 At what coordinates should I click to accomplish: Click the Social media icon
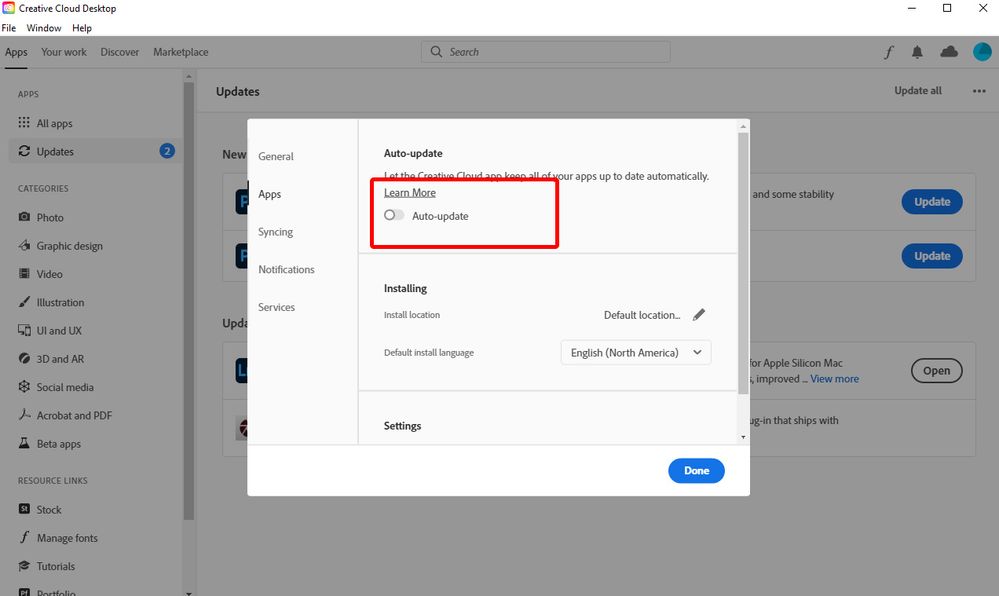24,386
